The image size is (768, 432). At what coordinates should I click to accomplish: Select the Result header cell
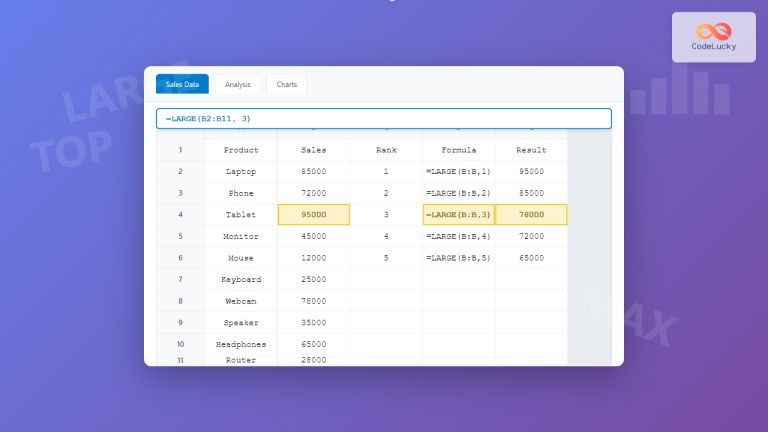pos(531,150)
